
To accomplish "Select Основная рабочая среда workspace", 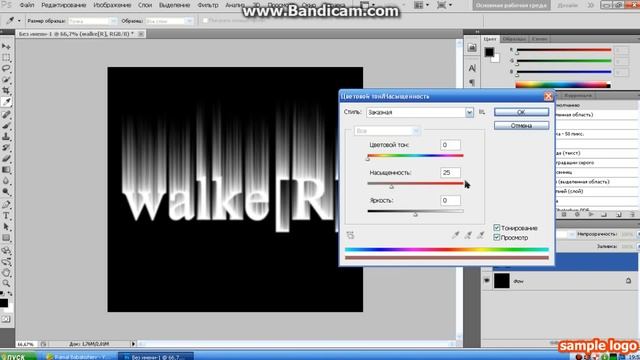I will pos(511,5).
